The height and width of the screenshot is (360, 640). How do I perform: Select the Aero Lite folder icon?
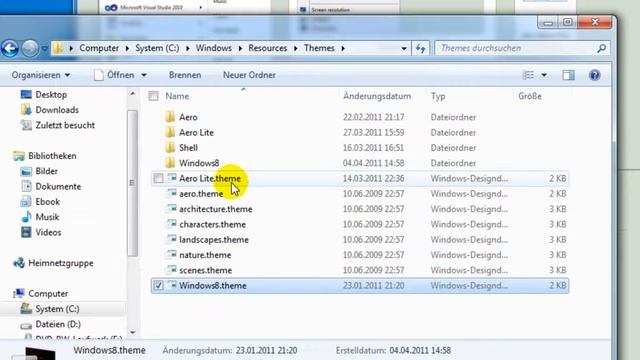tap(171, 133)
